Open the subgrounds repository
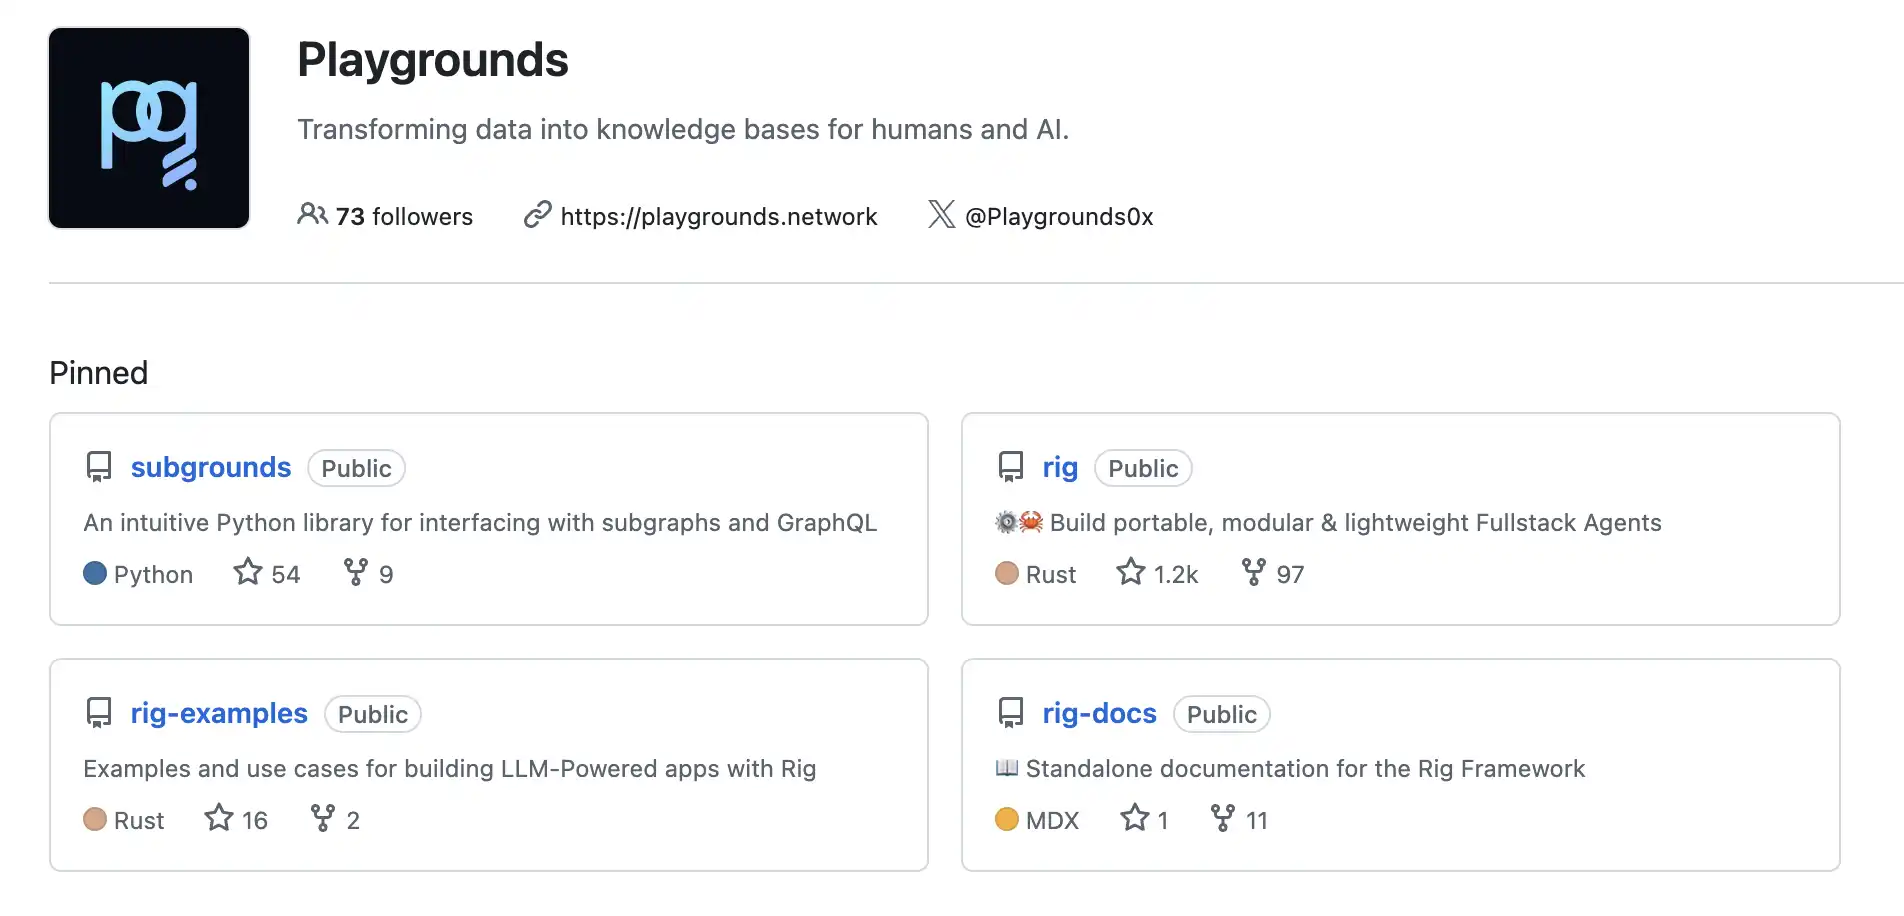 point(211,468)
